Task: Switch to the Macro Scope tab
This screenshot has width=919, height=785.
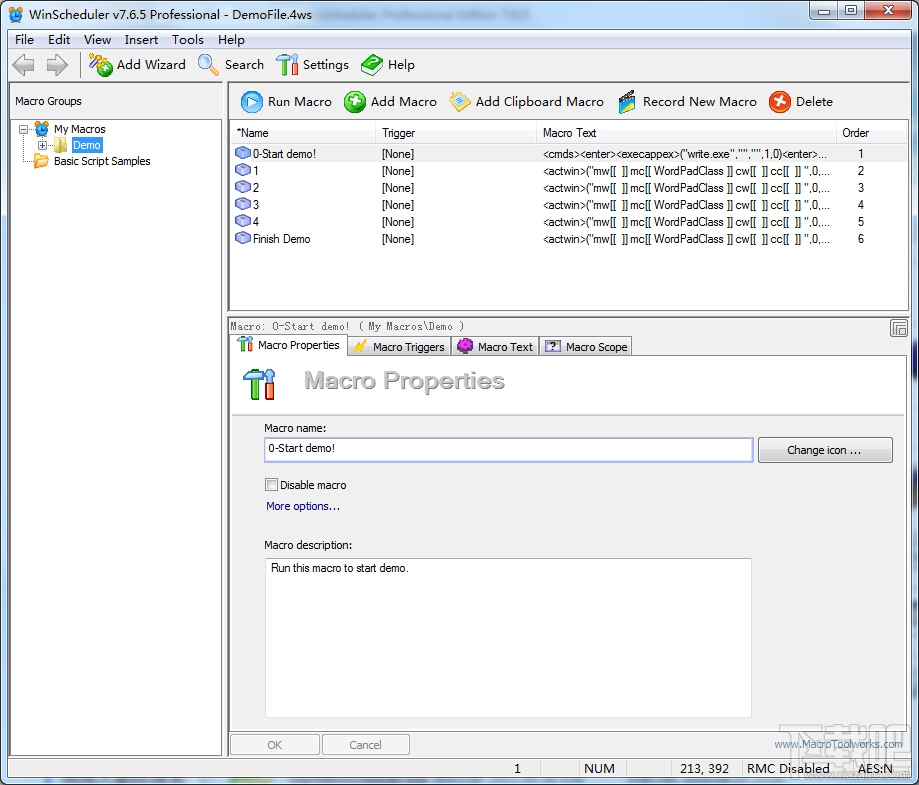Action: [586, 346]
